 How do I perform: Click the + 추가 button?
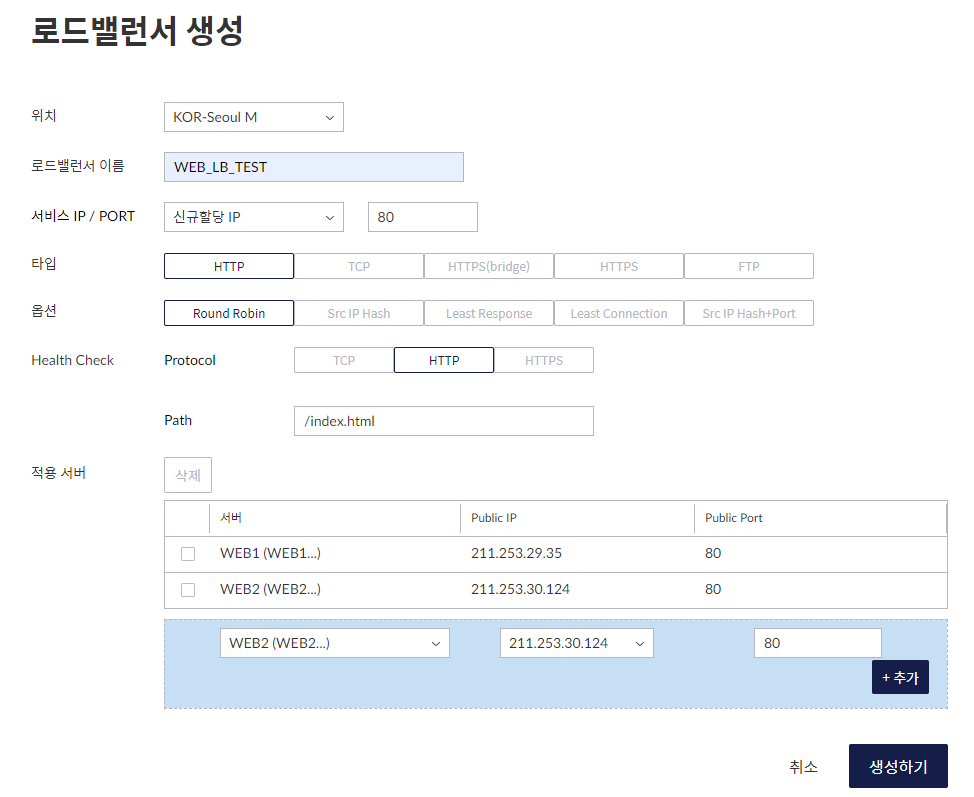coord(900,678)
